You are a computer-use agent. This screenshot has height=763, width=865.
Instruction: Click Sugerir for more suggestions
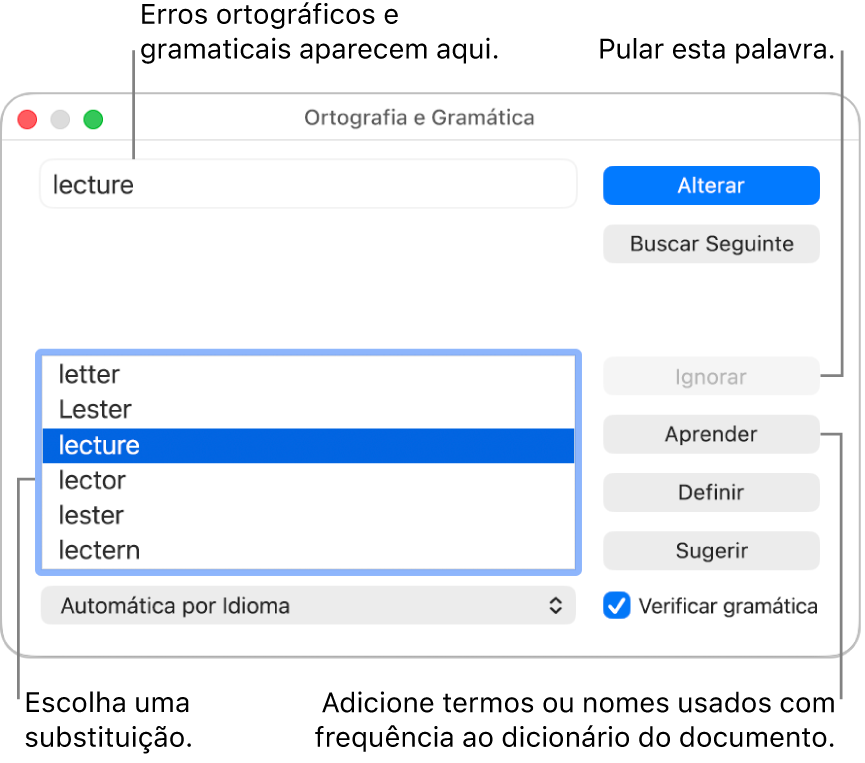711,551
